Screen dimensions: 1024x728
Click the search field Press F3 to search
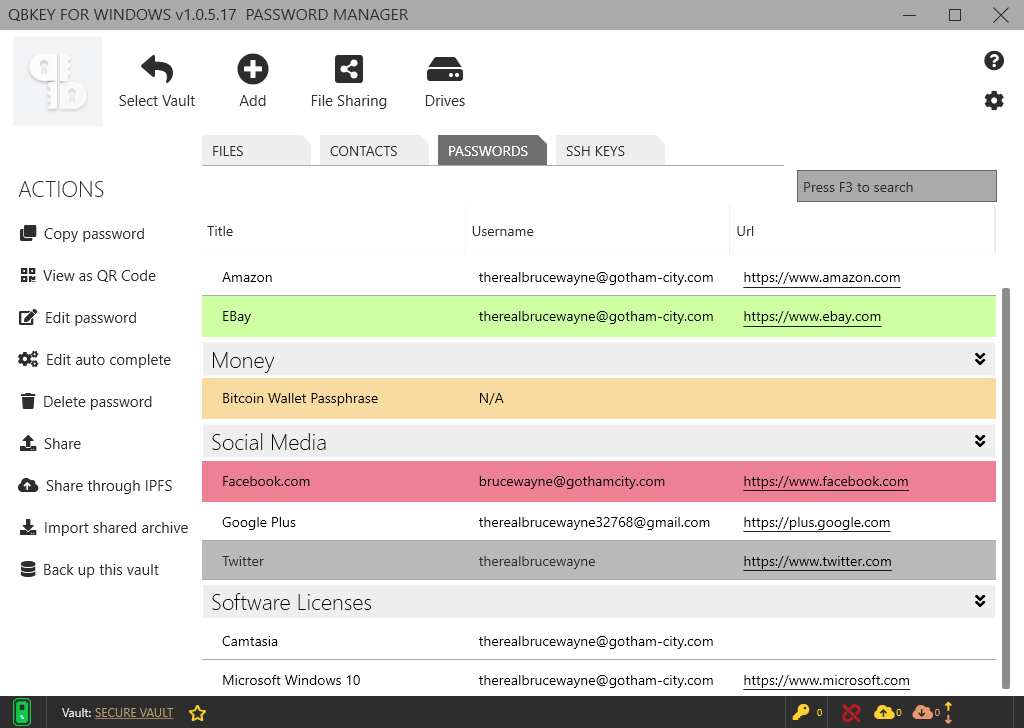pyautogui.click(x=897, y=187)
